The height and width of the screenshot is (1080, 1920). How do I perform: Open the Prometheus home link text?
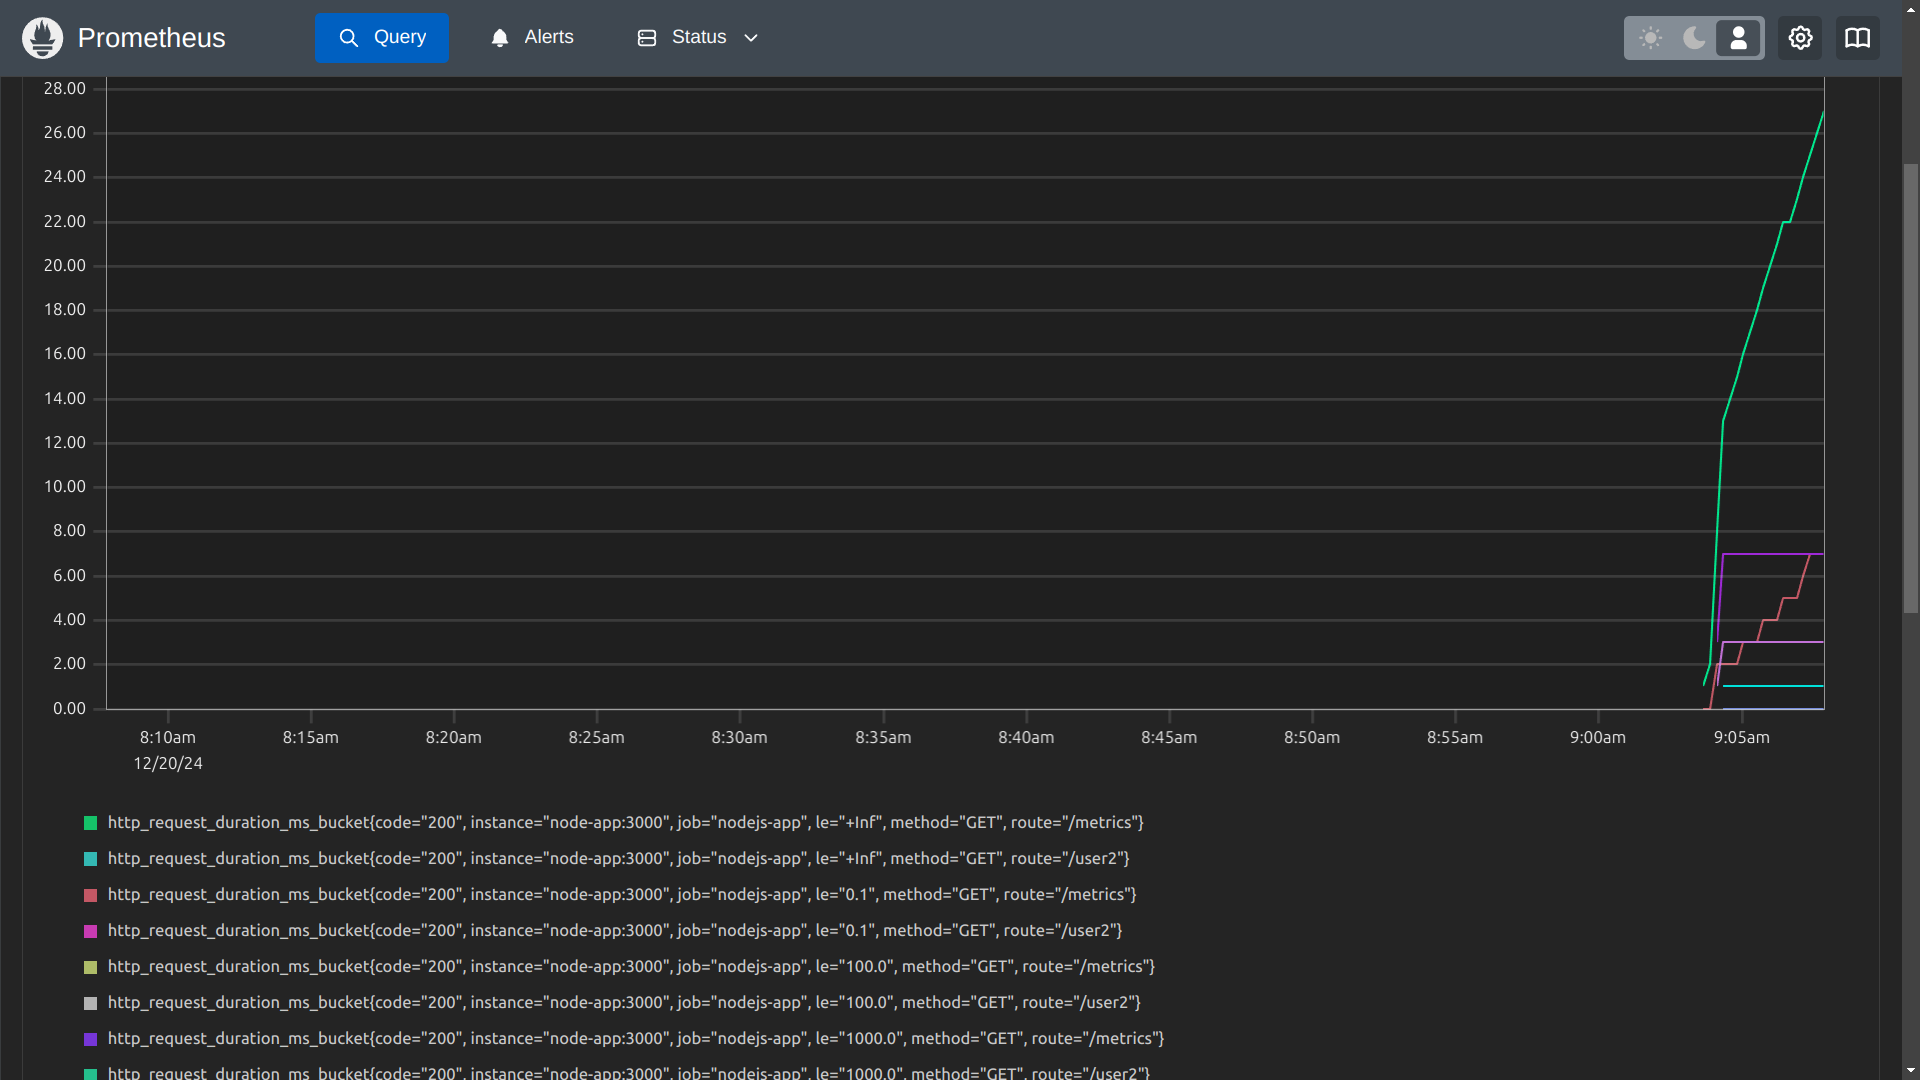pos(151,38)
